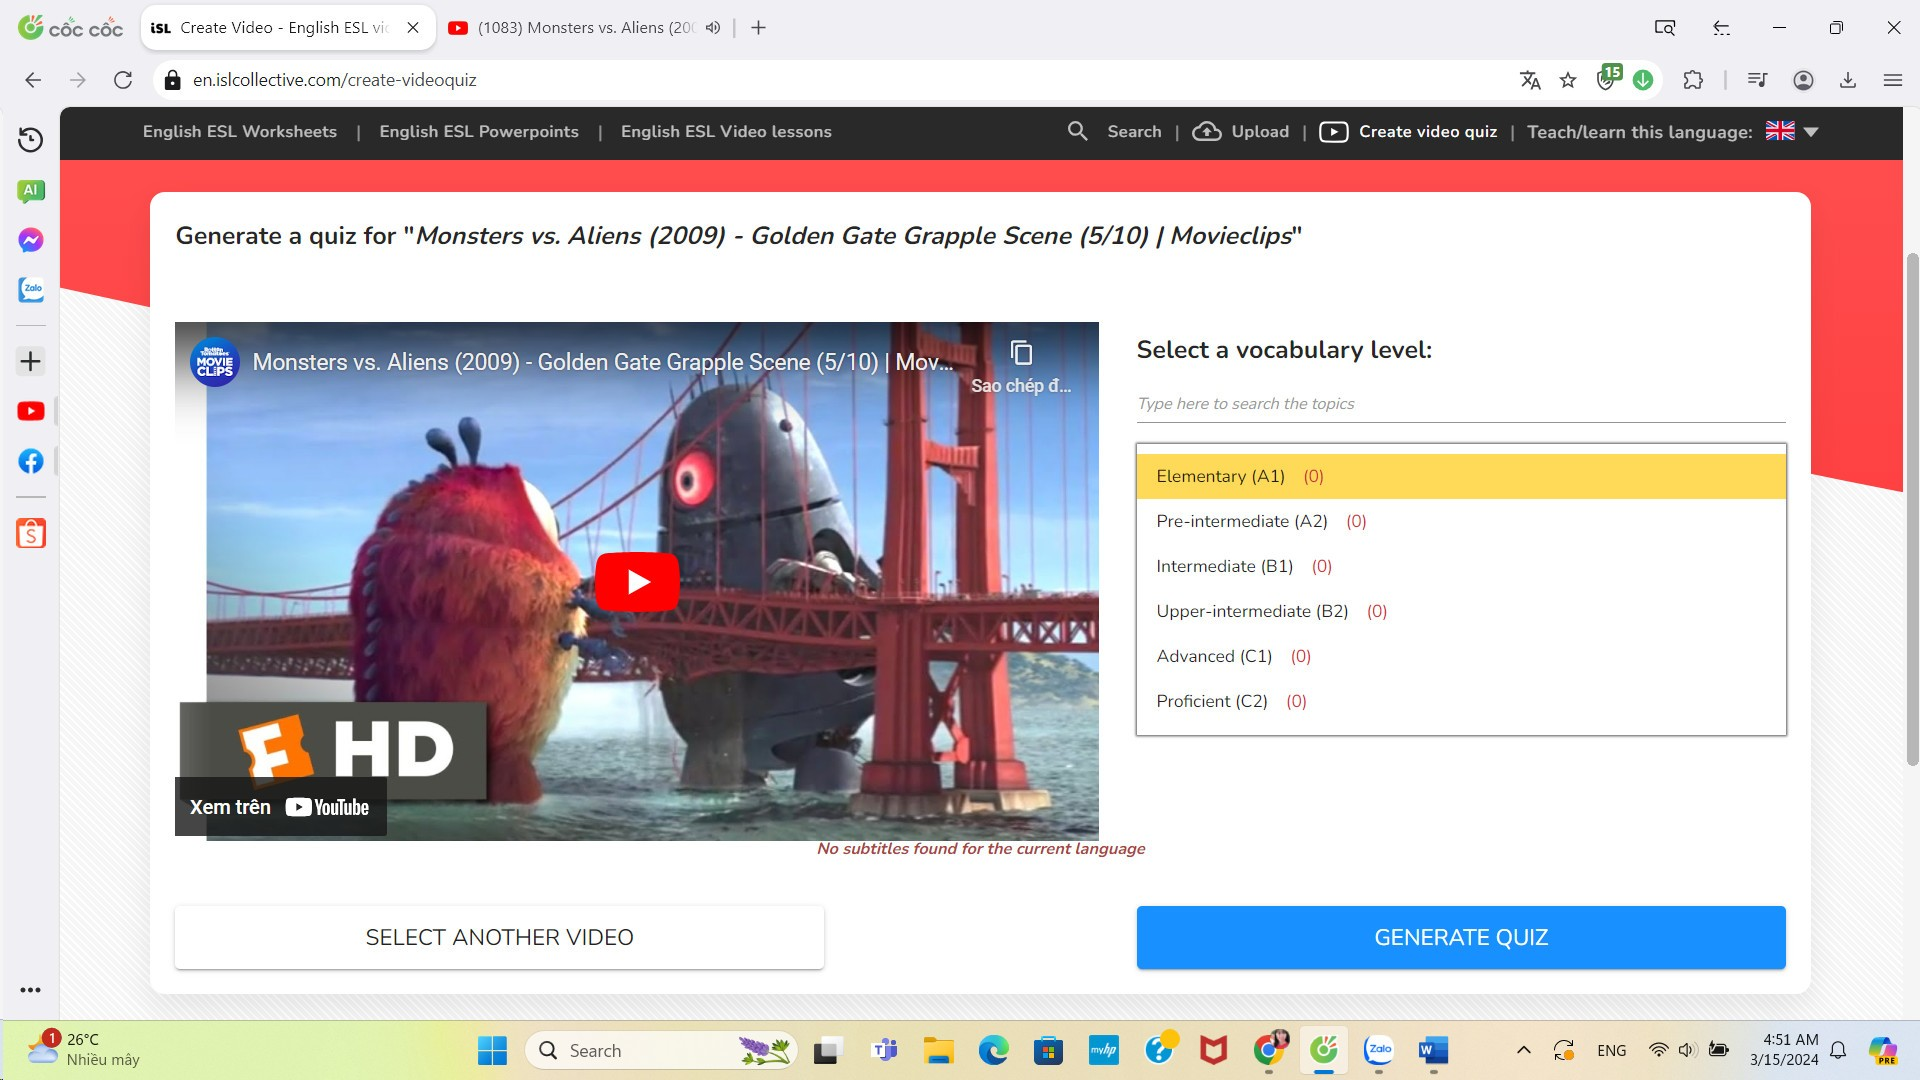Open the weather widget showing 26°C
The height and width of the screenshot is (1080, 1920).
[x=82, y=1049]
